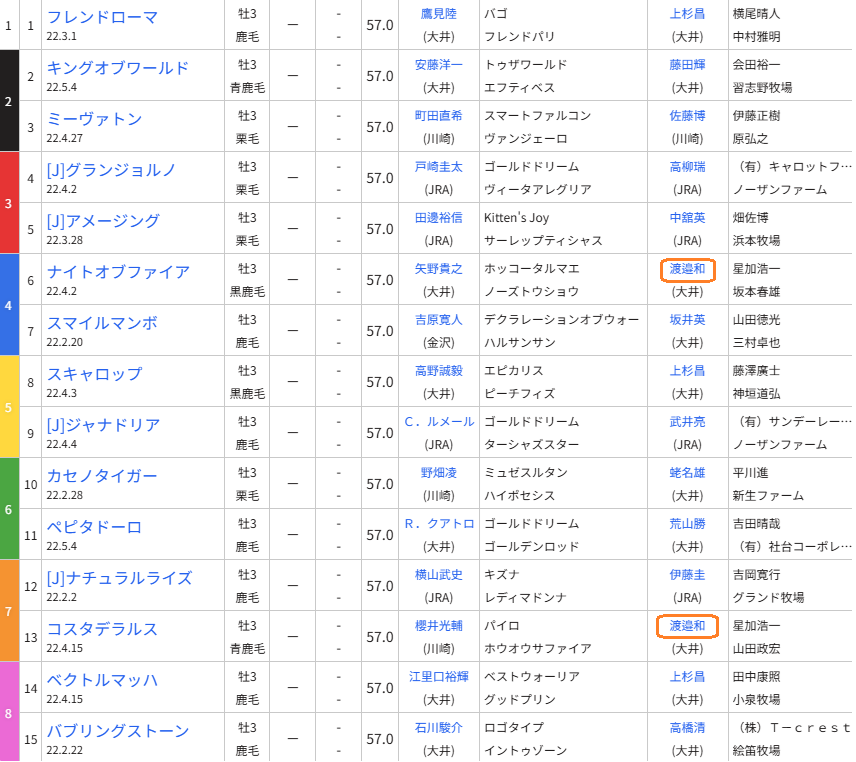The height and width of the screenshot is (762, 856).
Task: Open trainer 荒山勝 link
Action: pos(687,523)
